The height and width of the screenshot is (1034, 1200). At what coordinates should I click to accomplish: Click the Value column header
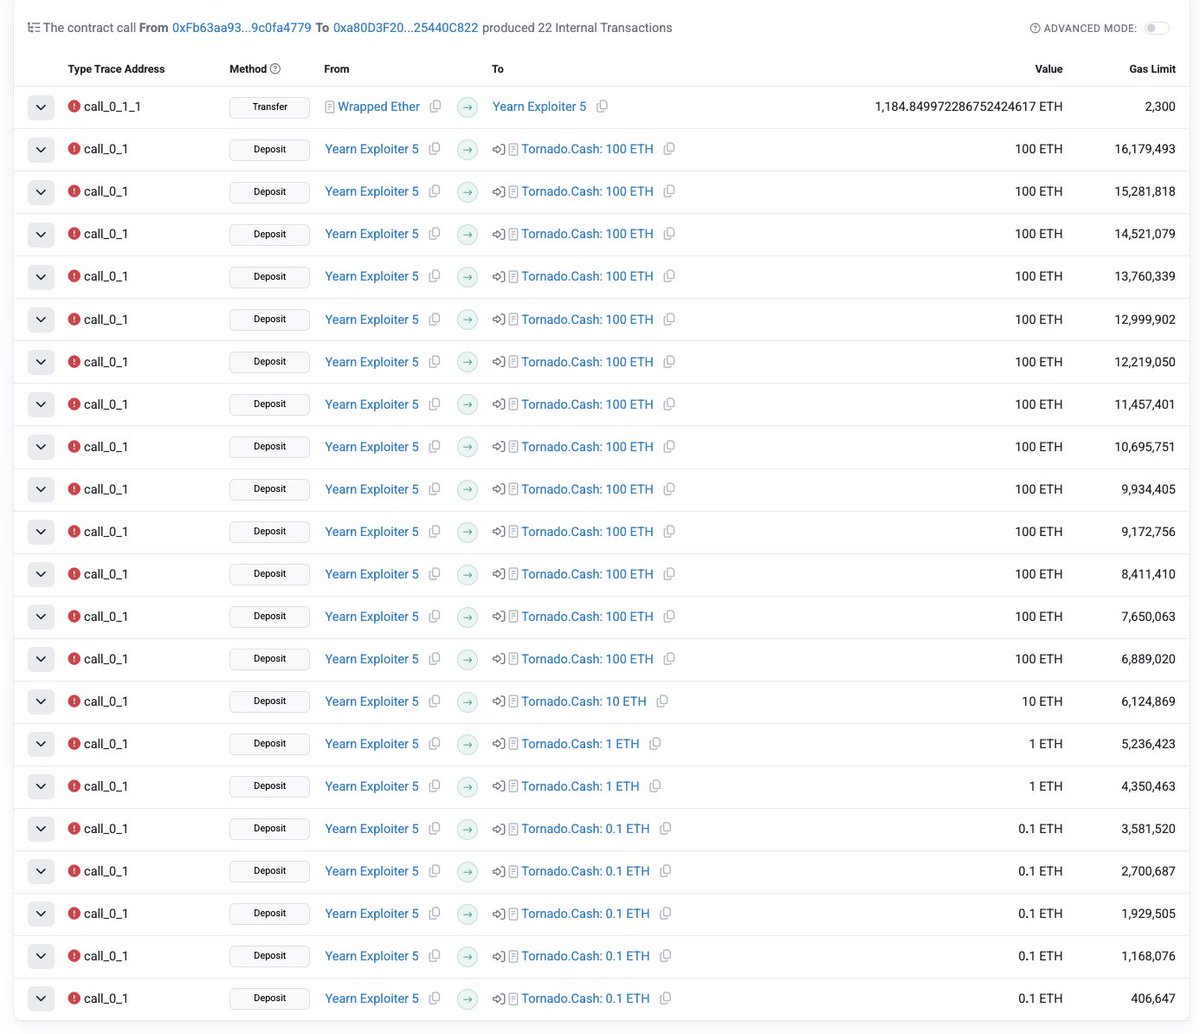pyautogui.click(x=1048, y=69)
